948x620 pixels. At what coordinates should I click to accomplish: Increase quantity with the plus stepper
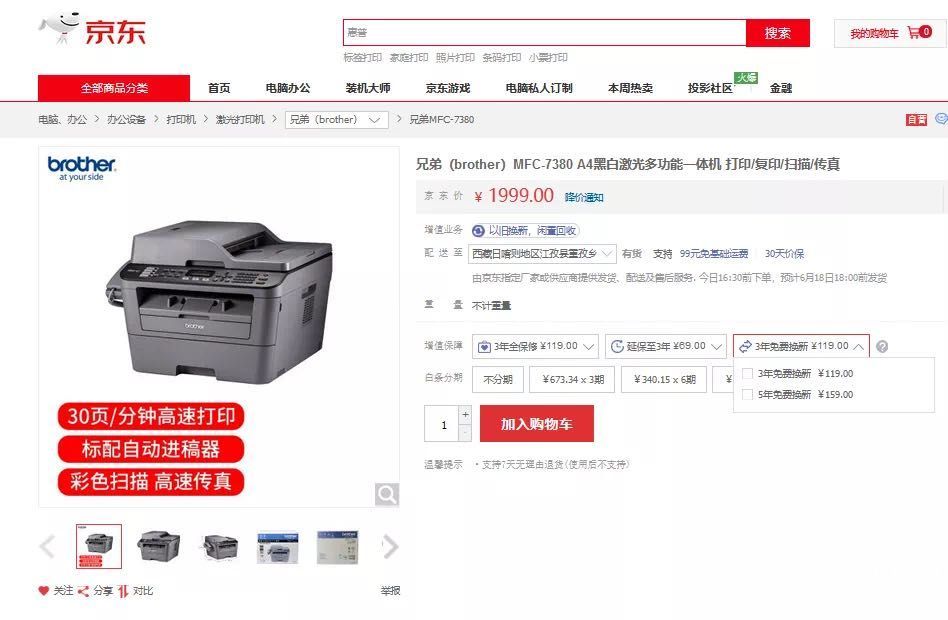click(x=465, y=415)
